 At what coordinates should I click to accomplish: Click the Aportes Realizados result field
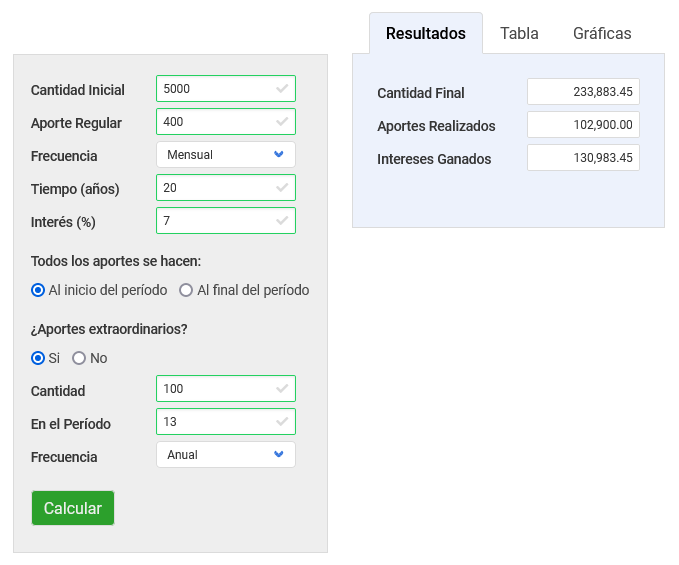click(x=583, y=125)
